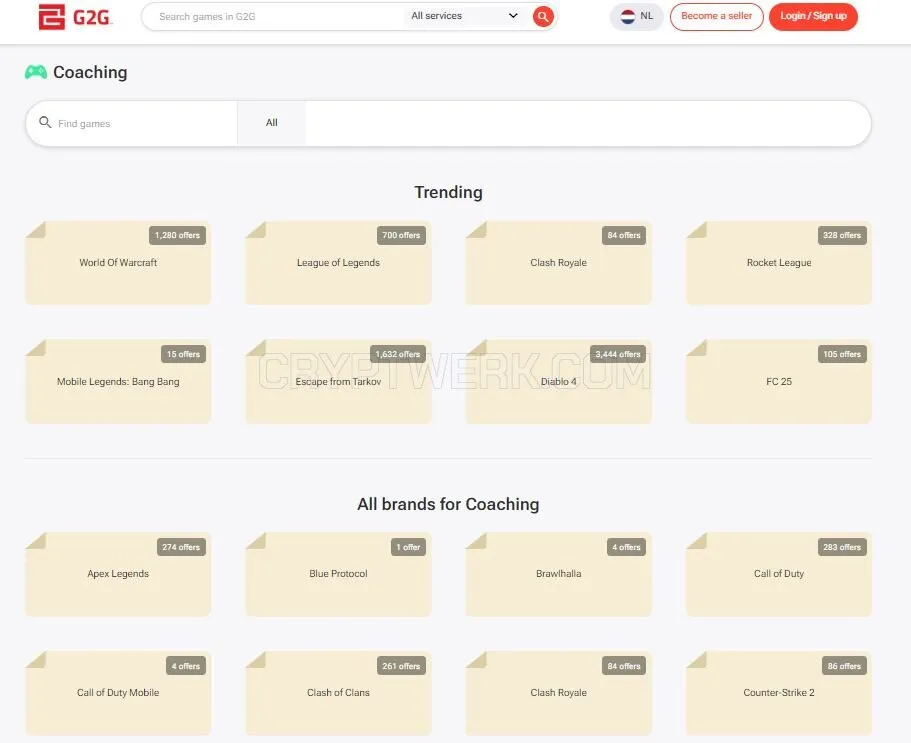Click the Find games magnifier icon
This screenshot has width=911, height=743.
[x=45, y=123]
